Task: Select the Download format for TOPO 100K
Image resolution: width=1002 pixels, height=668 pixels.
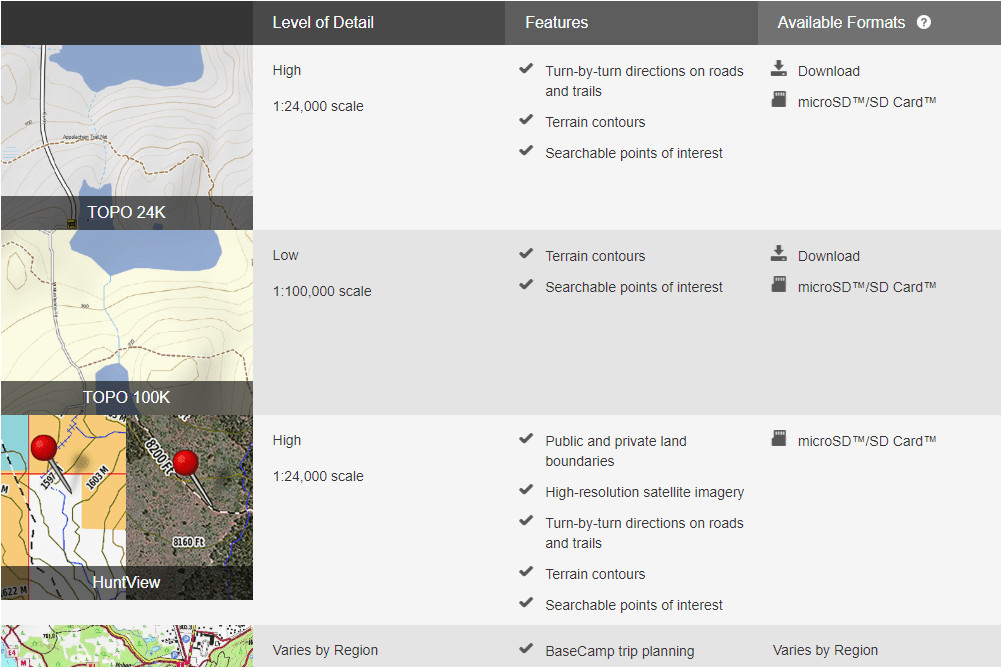Action: point(828,256)
